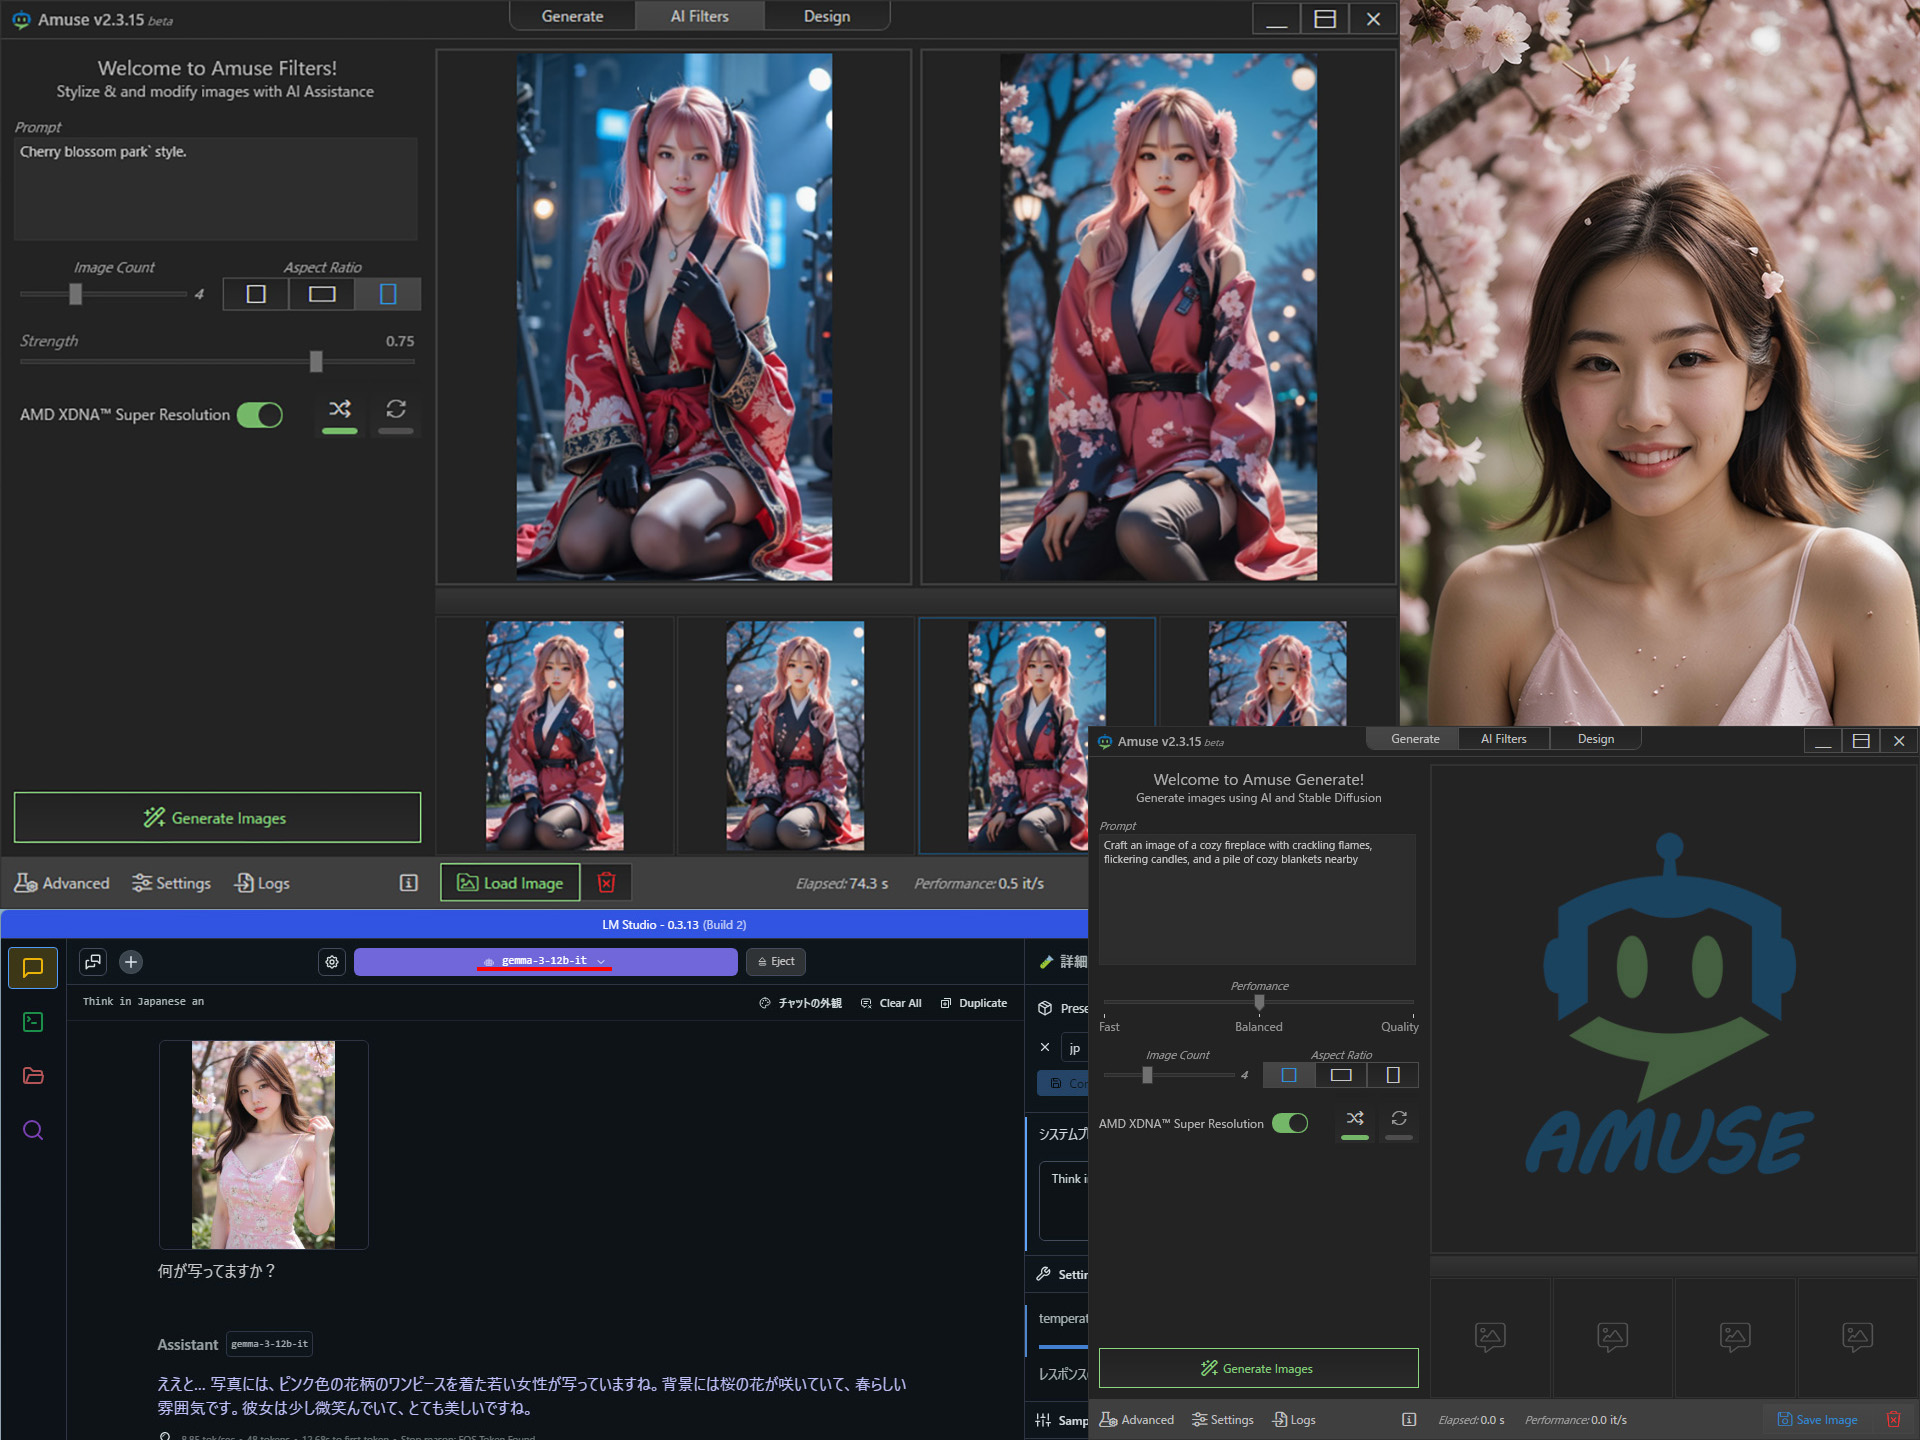The width and height of the screenshot is (1920, 1440).
Task: Click the new chat plus icon
Action: click(131, 962)
